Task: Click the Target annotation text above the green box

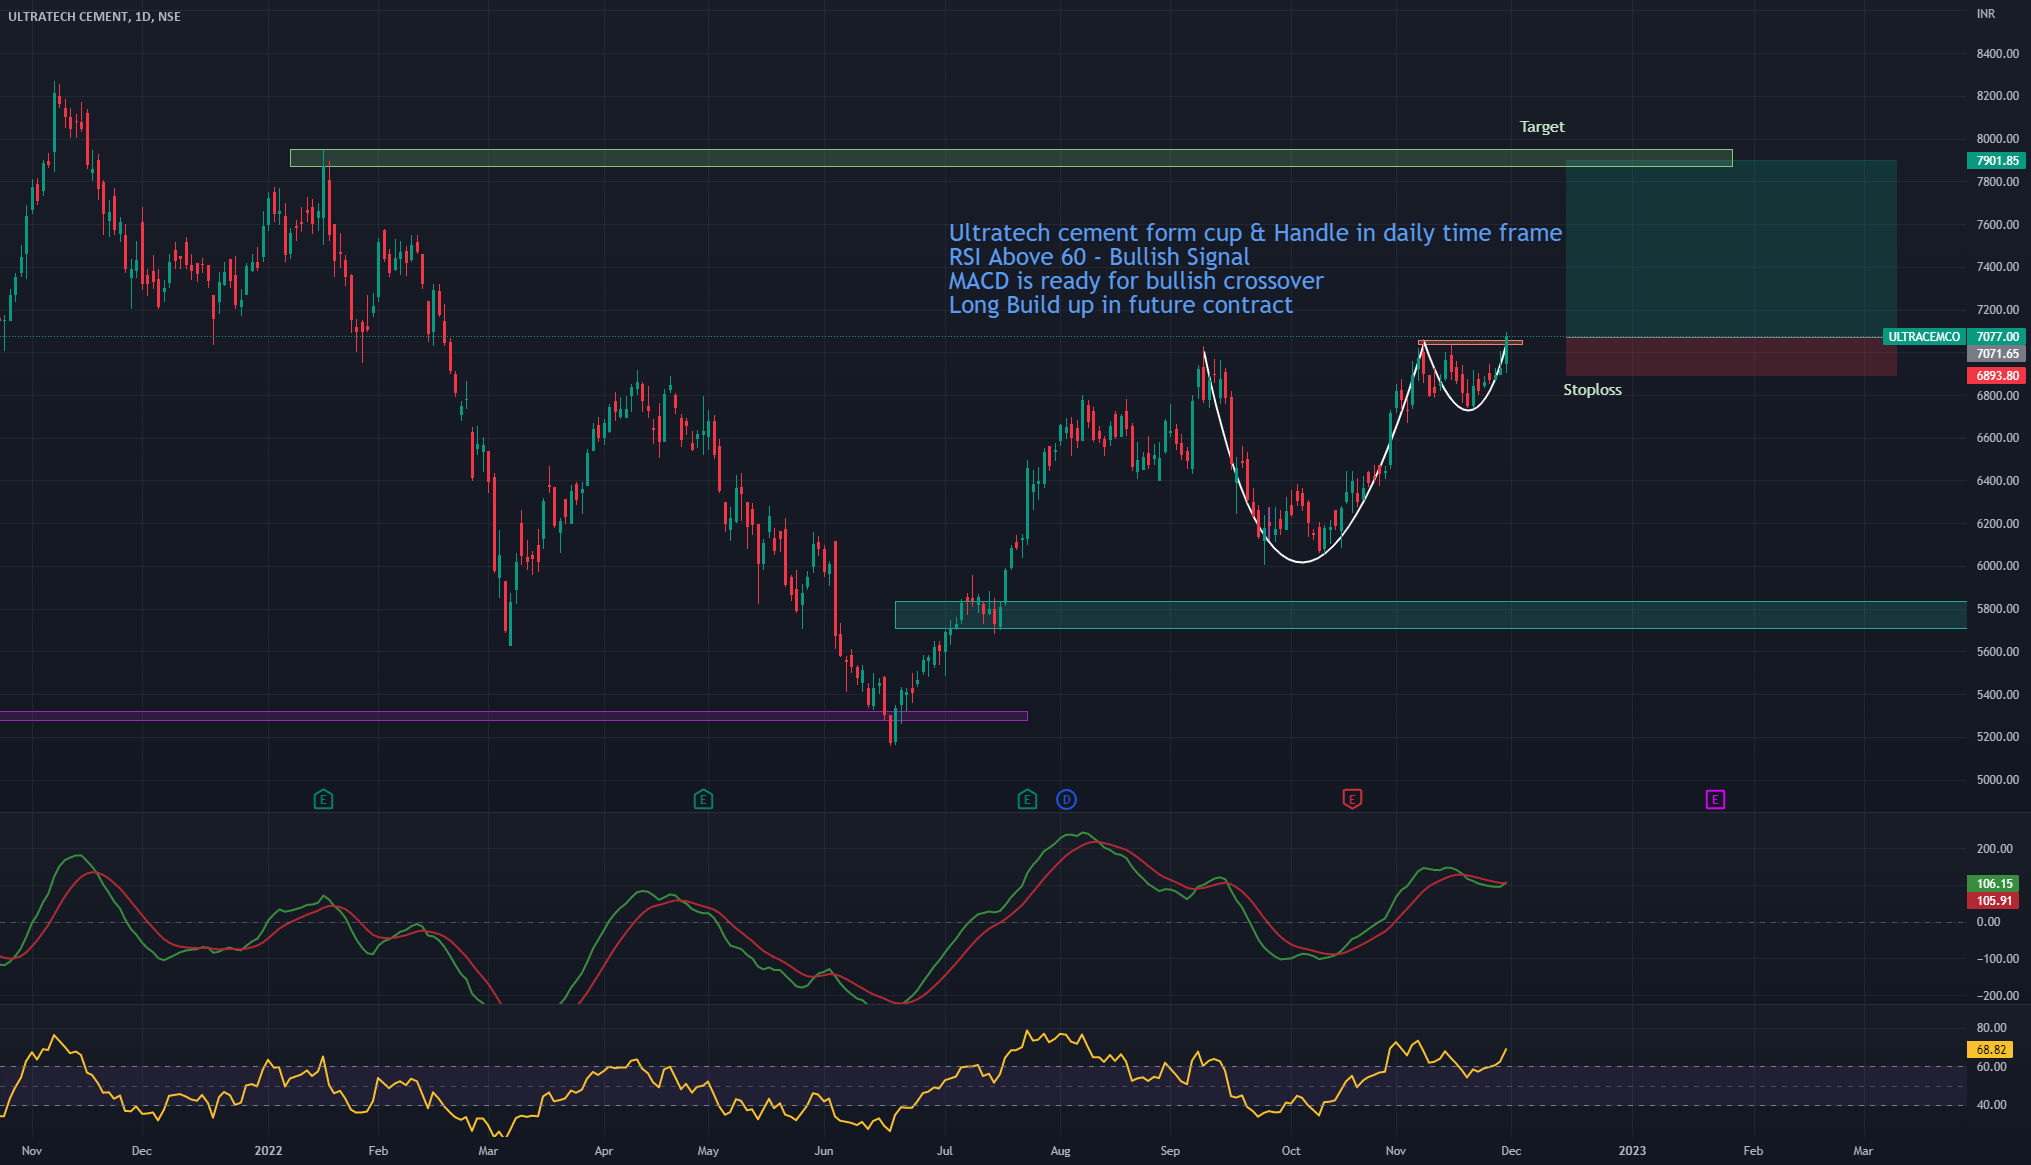Action: 1541,126
